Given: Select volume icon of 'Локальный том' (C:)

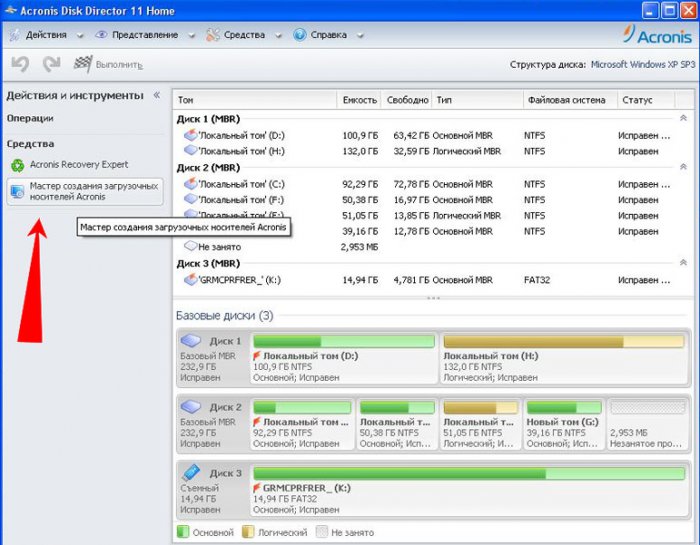Looking at the screenshot, I should 191,183.
